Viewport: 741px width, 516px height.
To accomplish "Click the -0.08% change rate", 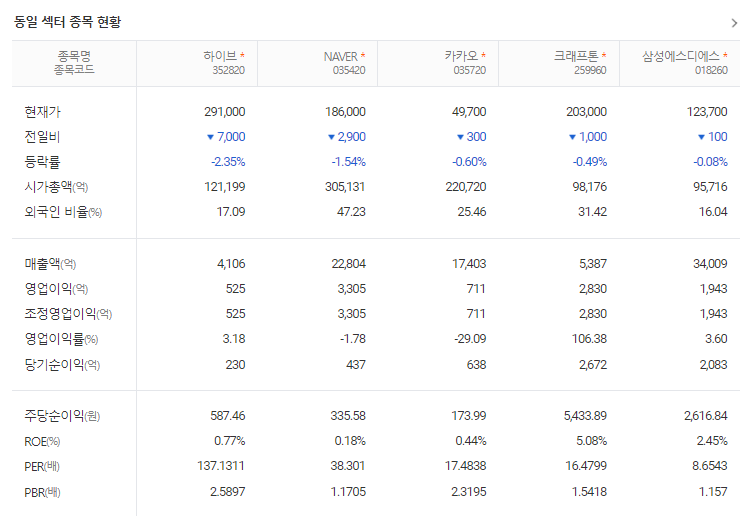I will (x=710, y=162).
